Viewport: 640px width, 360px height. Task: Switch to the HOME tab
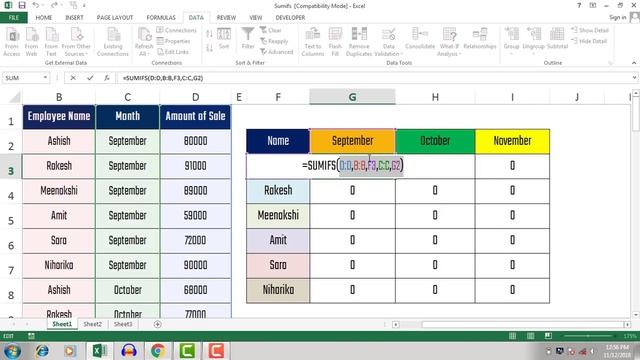pos(44,18)
